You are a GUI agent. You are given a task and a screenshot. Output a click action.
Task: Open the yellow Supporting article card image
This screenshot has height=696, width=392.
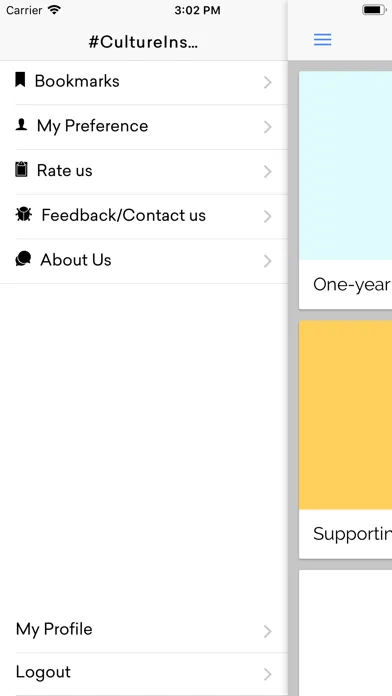pos(345,415)
